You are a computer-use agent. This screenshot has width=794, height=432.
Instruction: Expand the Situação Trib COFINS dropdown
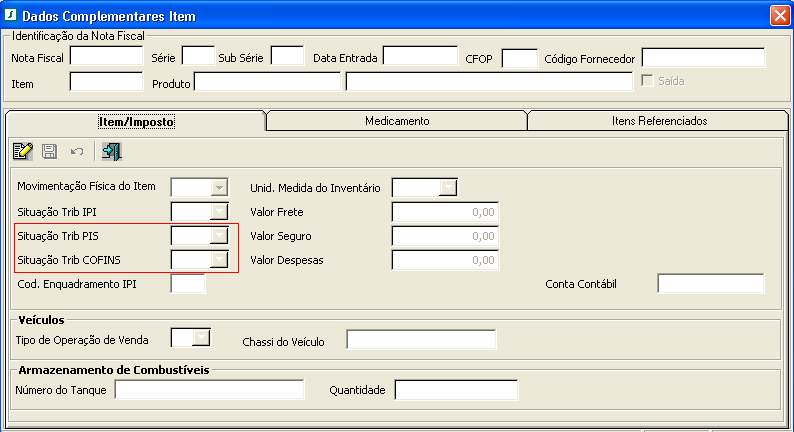tap(219, 260)
